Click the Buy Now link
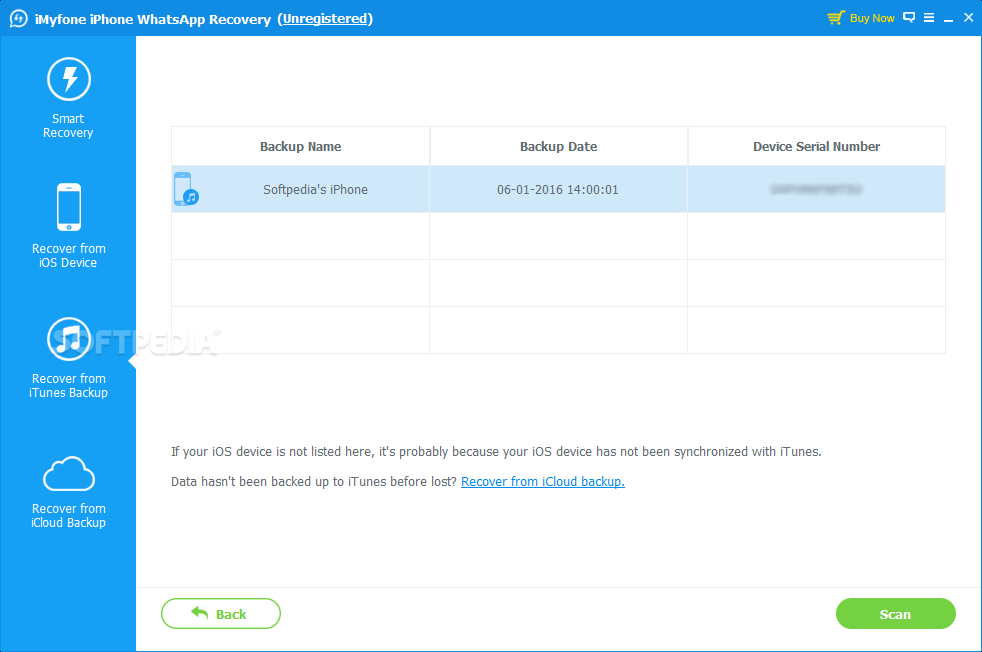This screenshot has width=982, height=652. click(872, 18)
